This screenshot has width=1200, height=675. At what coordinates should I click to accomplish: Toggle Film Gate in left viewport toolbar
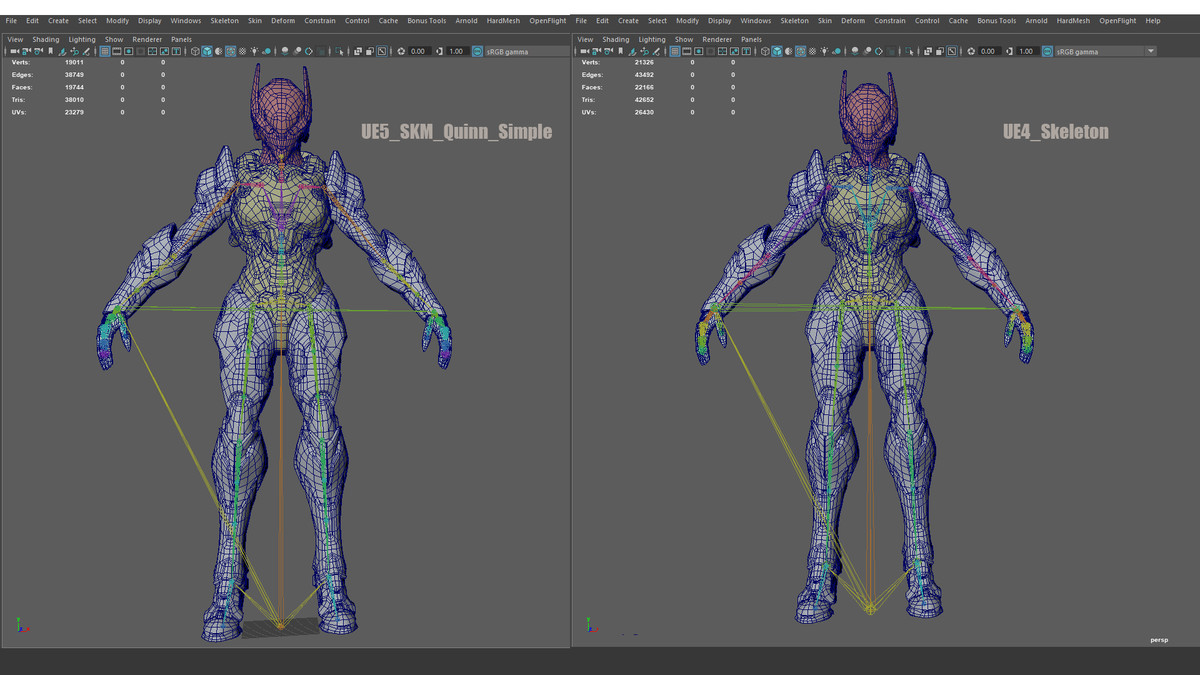pos(116,51)
